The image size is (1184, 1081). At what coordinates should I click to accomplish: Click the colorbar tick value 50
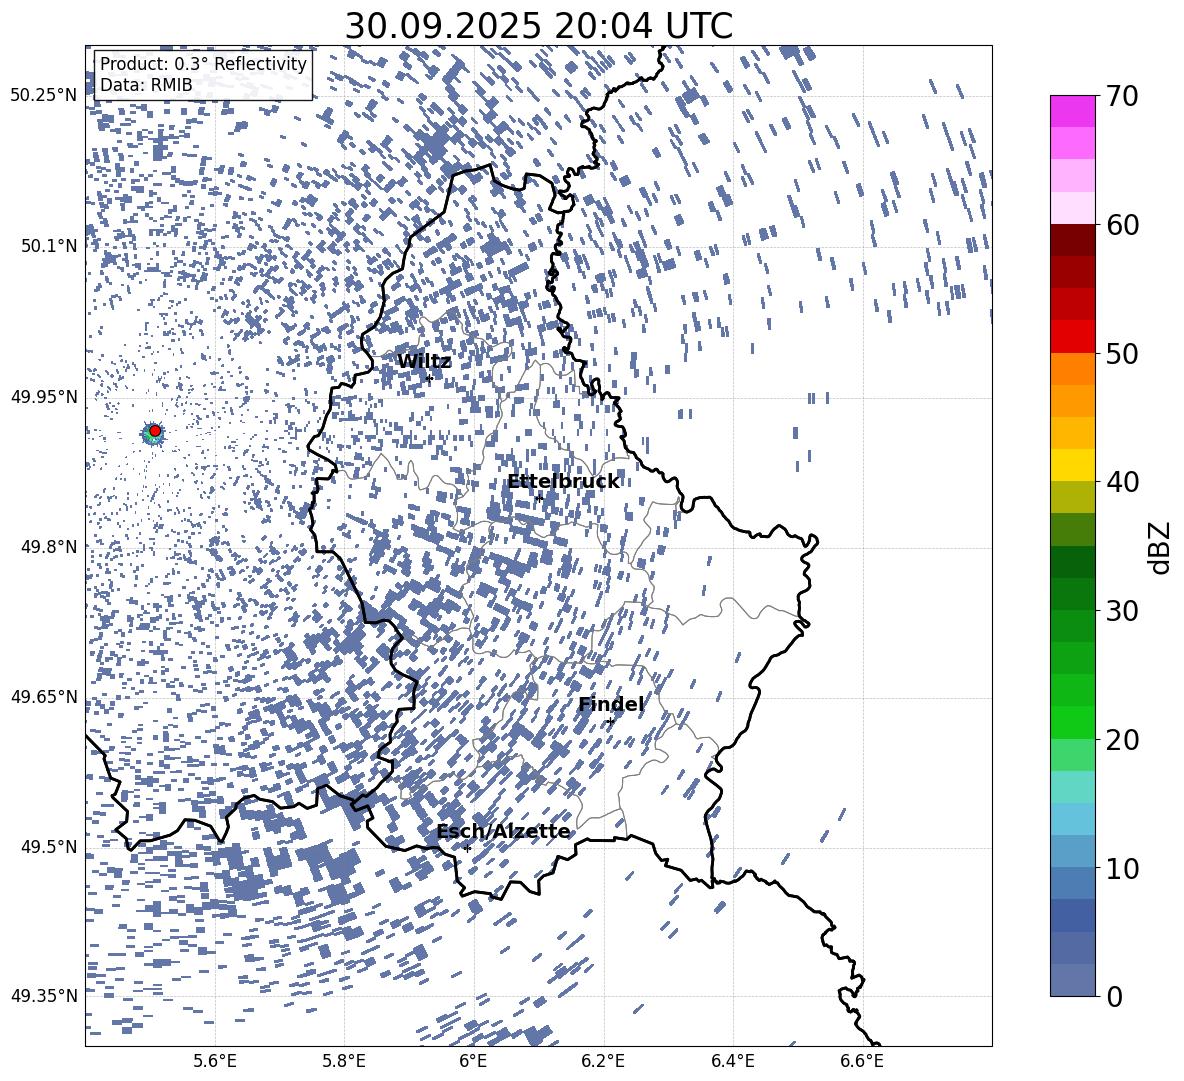(x=1122, y=353)
